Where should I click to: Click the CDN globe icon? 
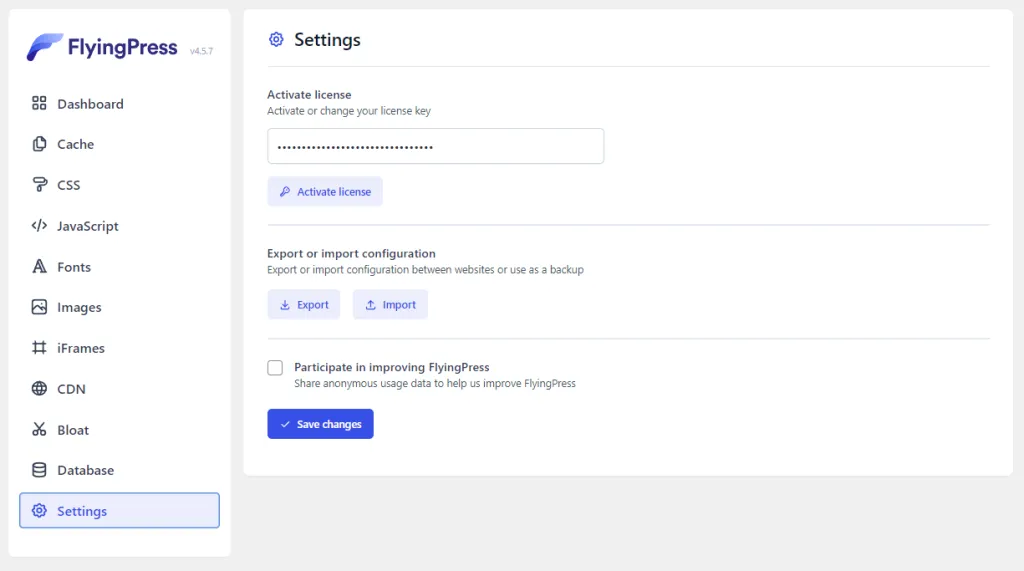[39, 389]
